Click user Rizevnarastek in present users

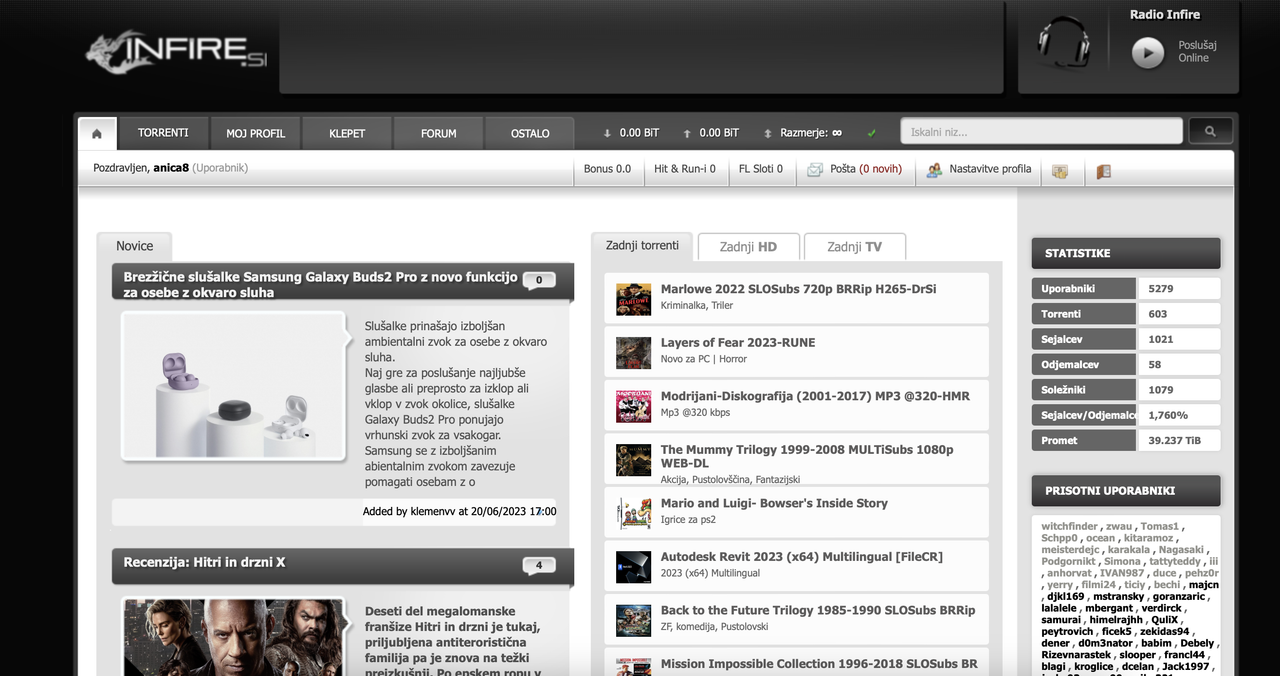click(1076, 655)
